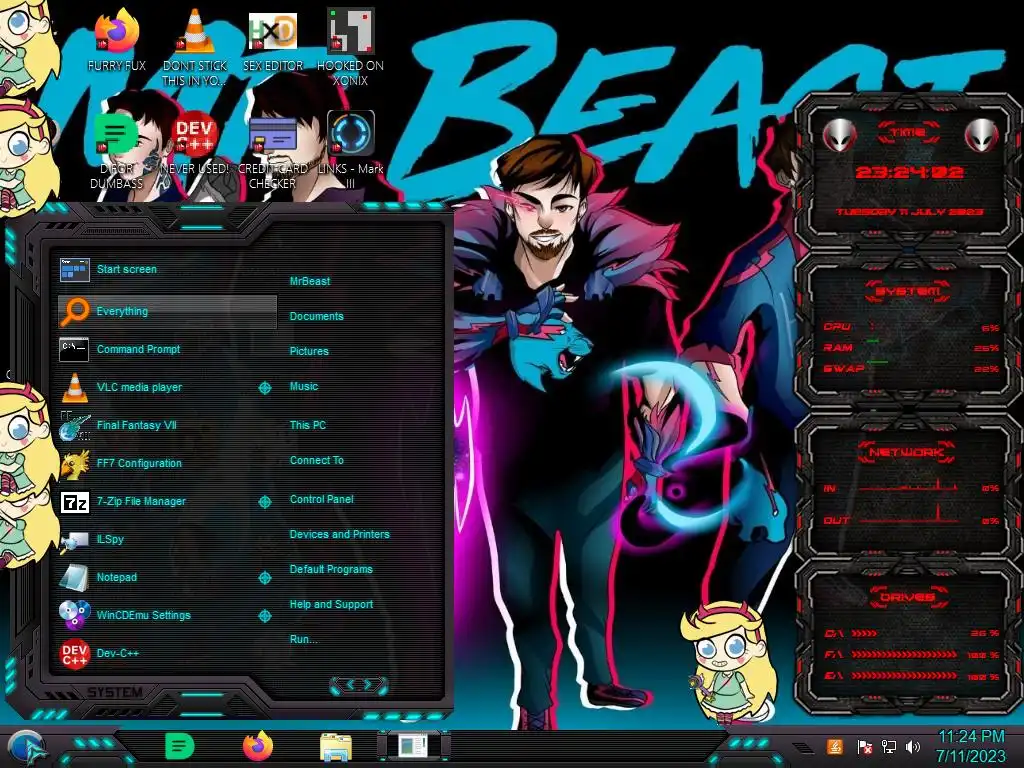
Task: Open the DONT STICK THIS VLC cone shortcut
Action: (x=195, y=46)
